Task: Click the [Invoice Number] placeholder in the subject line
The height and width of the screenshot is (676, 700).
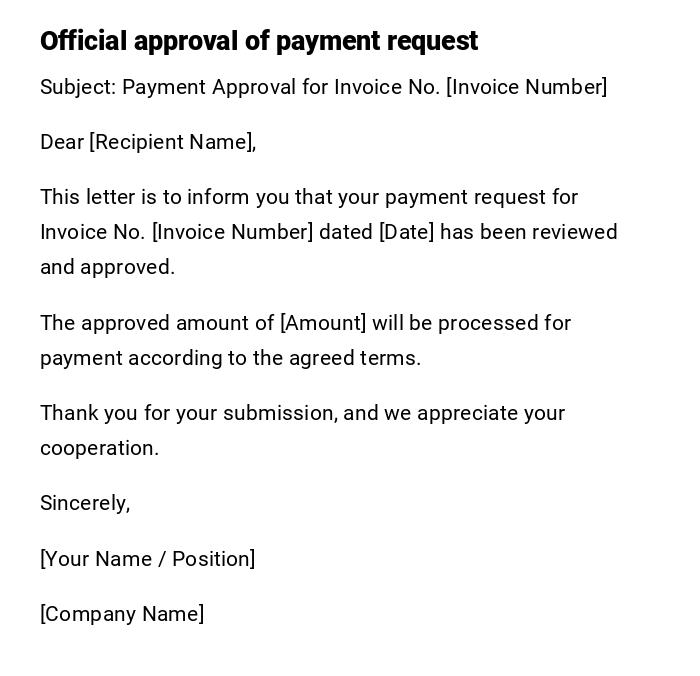Action: [526, 87]
